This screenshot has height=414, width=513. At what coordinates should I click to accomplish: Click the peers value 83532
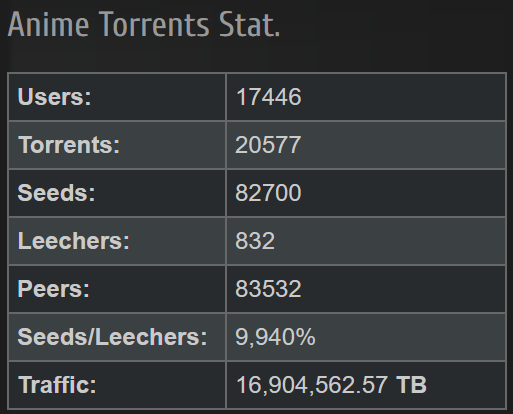[268, 289]
